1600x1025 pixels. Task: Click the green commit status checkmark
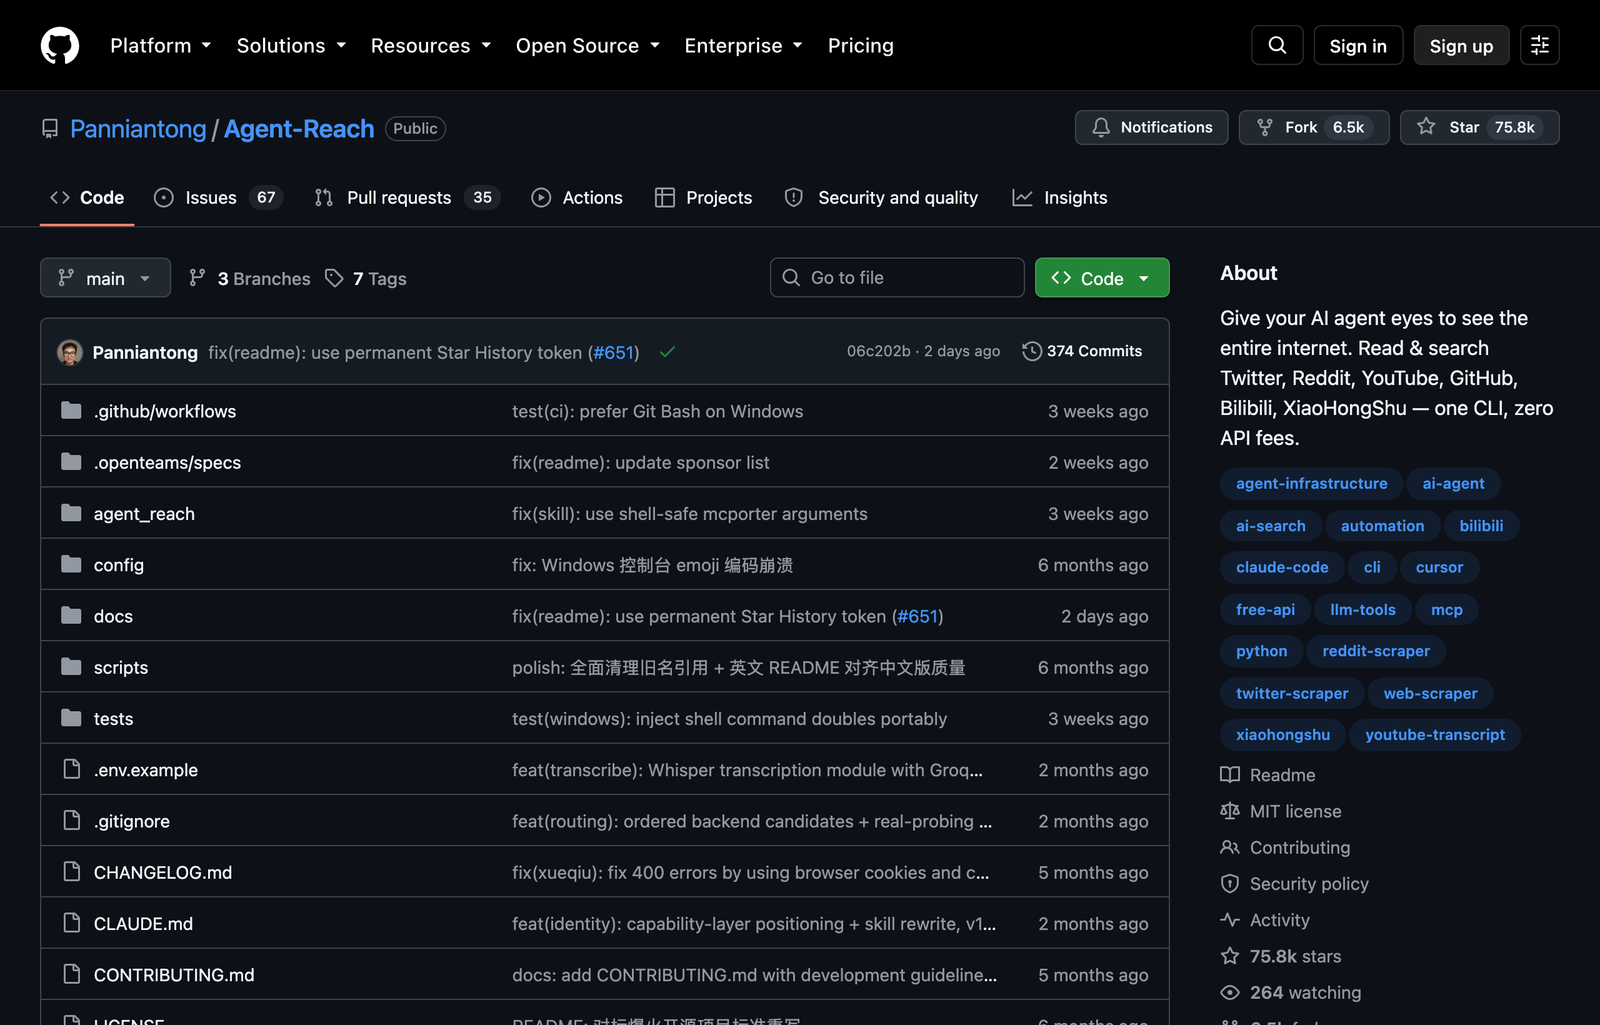667,352
